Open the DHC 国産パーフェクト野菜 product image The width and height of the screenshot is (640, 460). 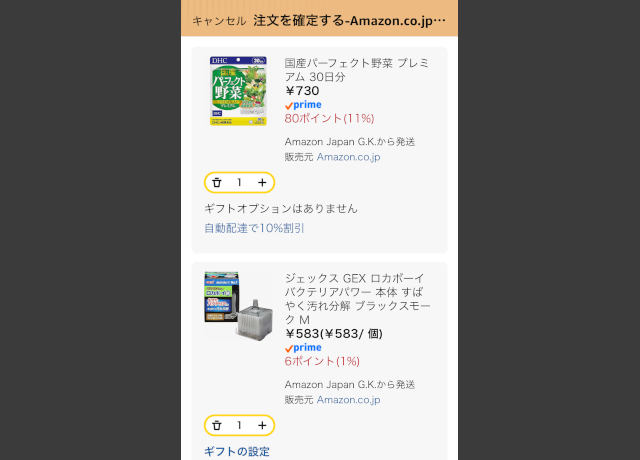pos(238,90)
